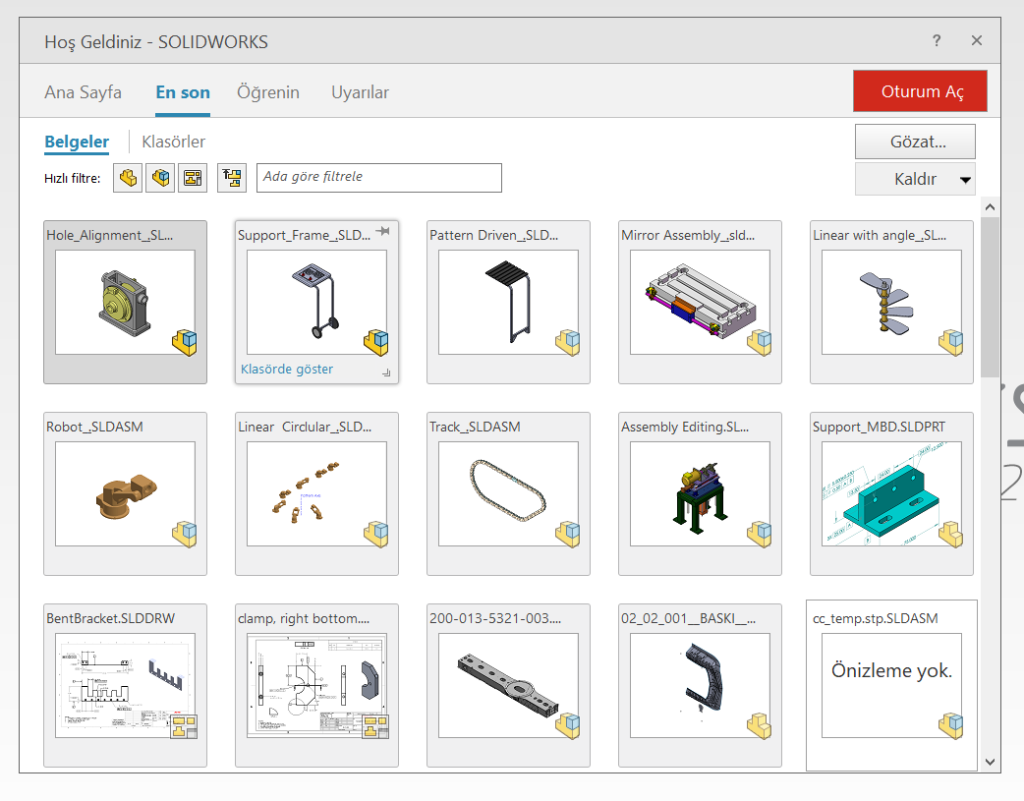Toggle the Parts quick filter
Viewport: 1024px width, 801px height.
coord(128,178)
